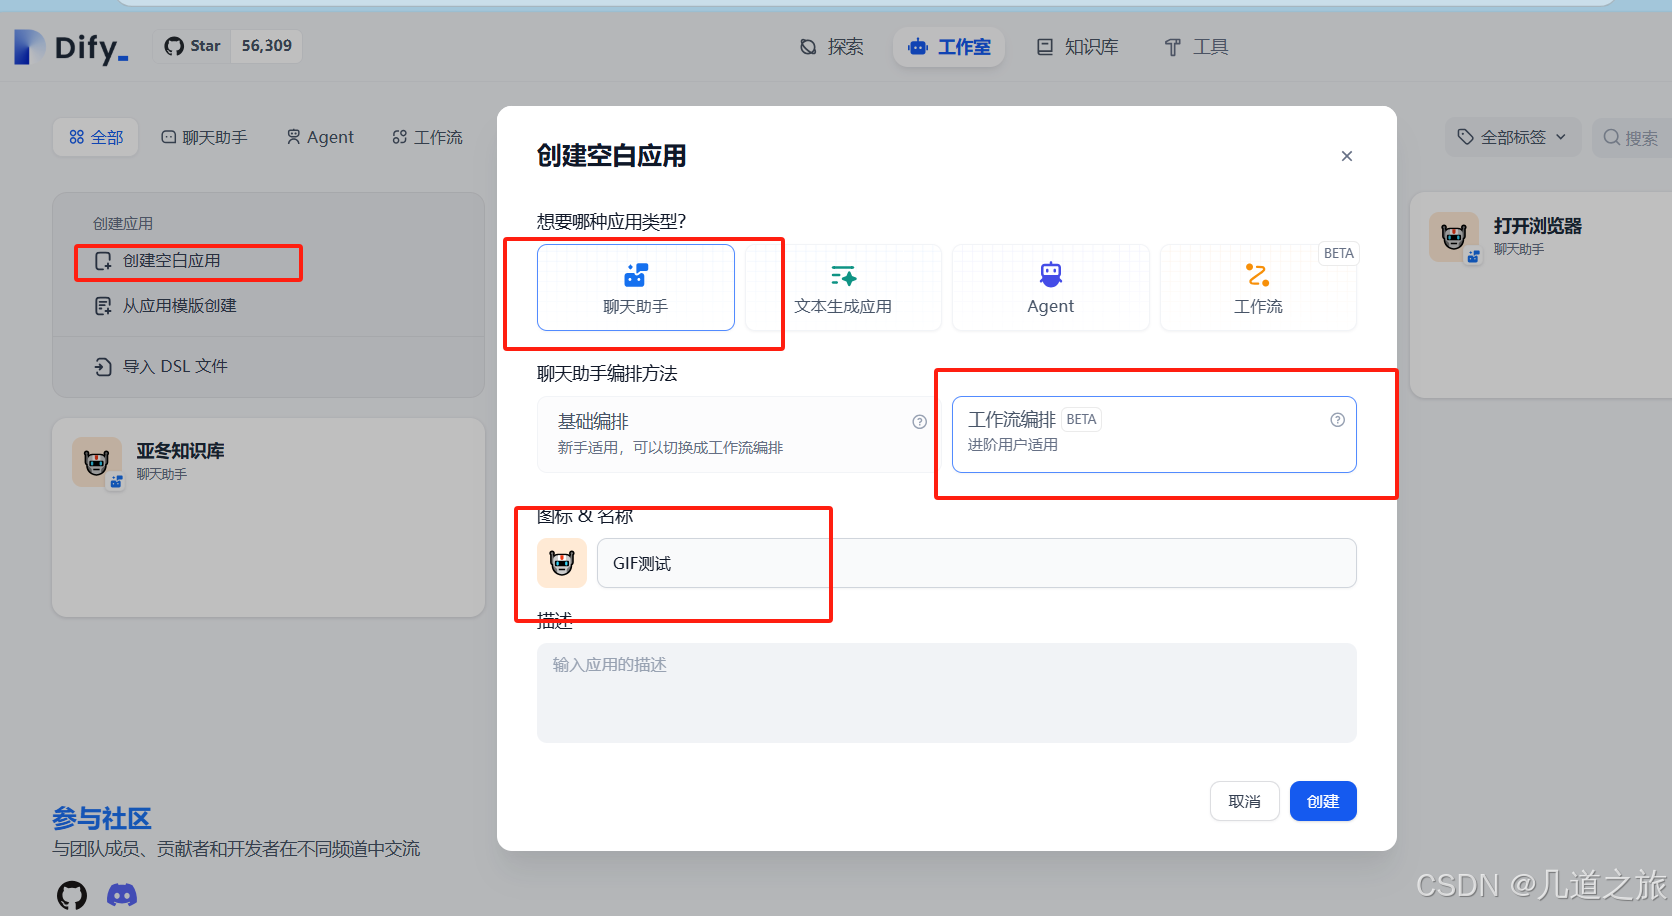Click the 描述 description input area
Viewport: 1672px width, 916px height.
tap(946, 692)
